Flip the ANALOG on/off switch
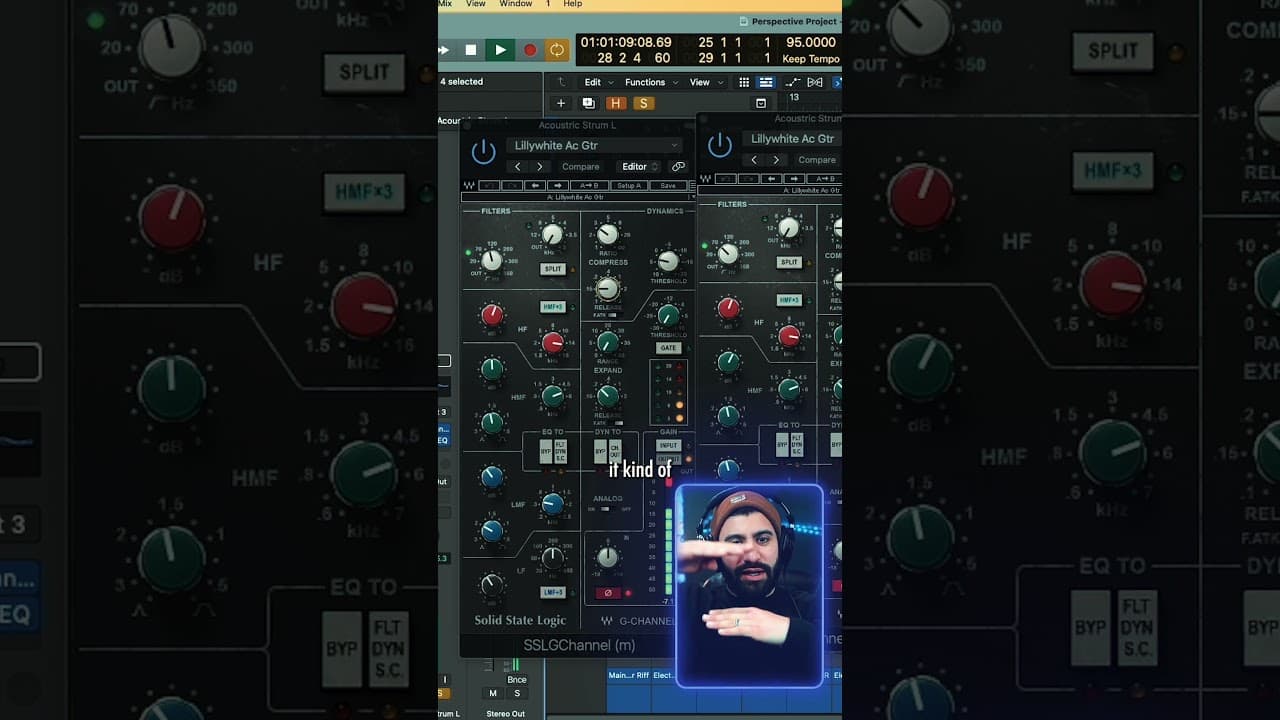Screen dimensions: 1280x720 click(604, 508)
